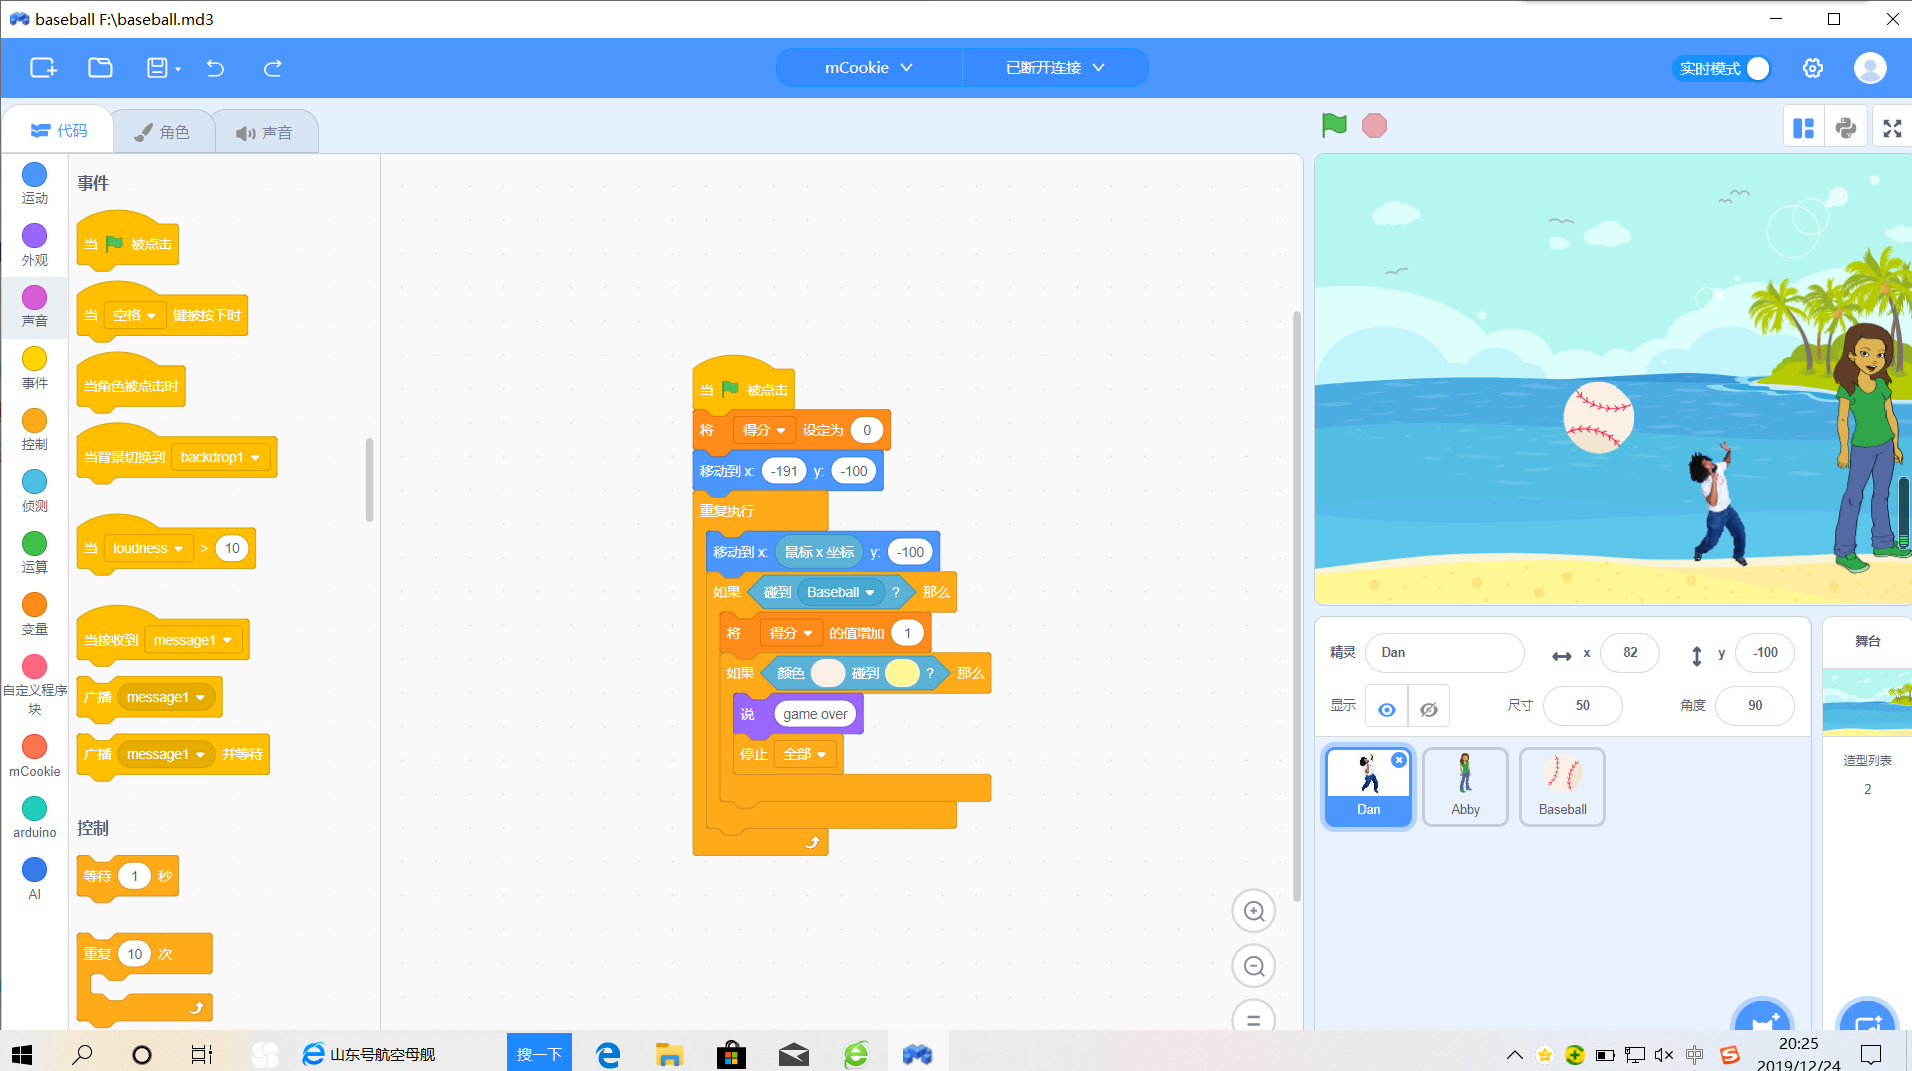Select the AI category
Viewport: 1912px width, 1071px height.
[35, 879]
